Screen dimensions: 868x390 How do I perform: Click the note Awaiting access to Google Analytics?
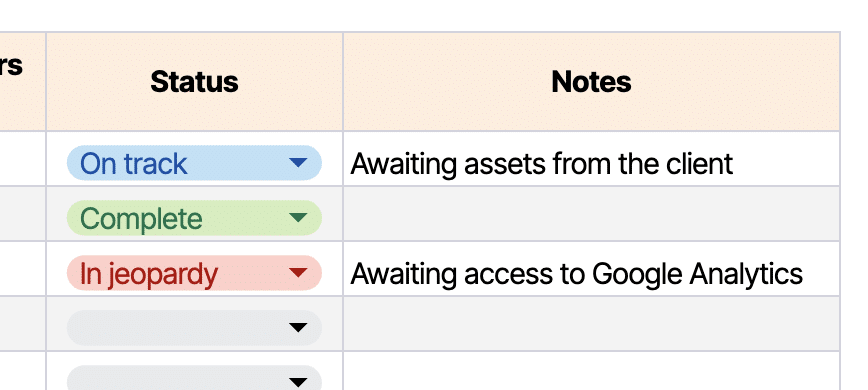pos(576,274)
